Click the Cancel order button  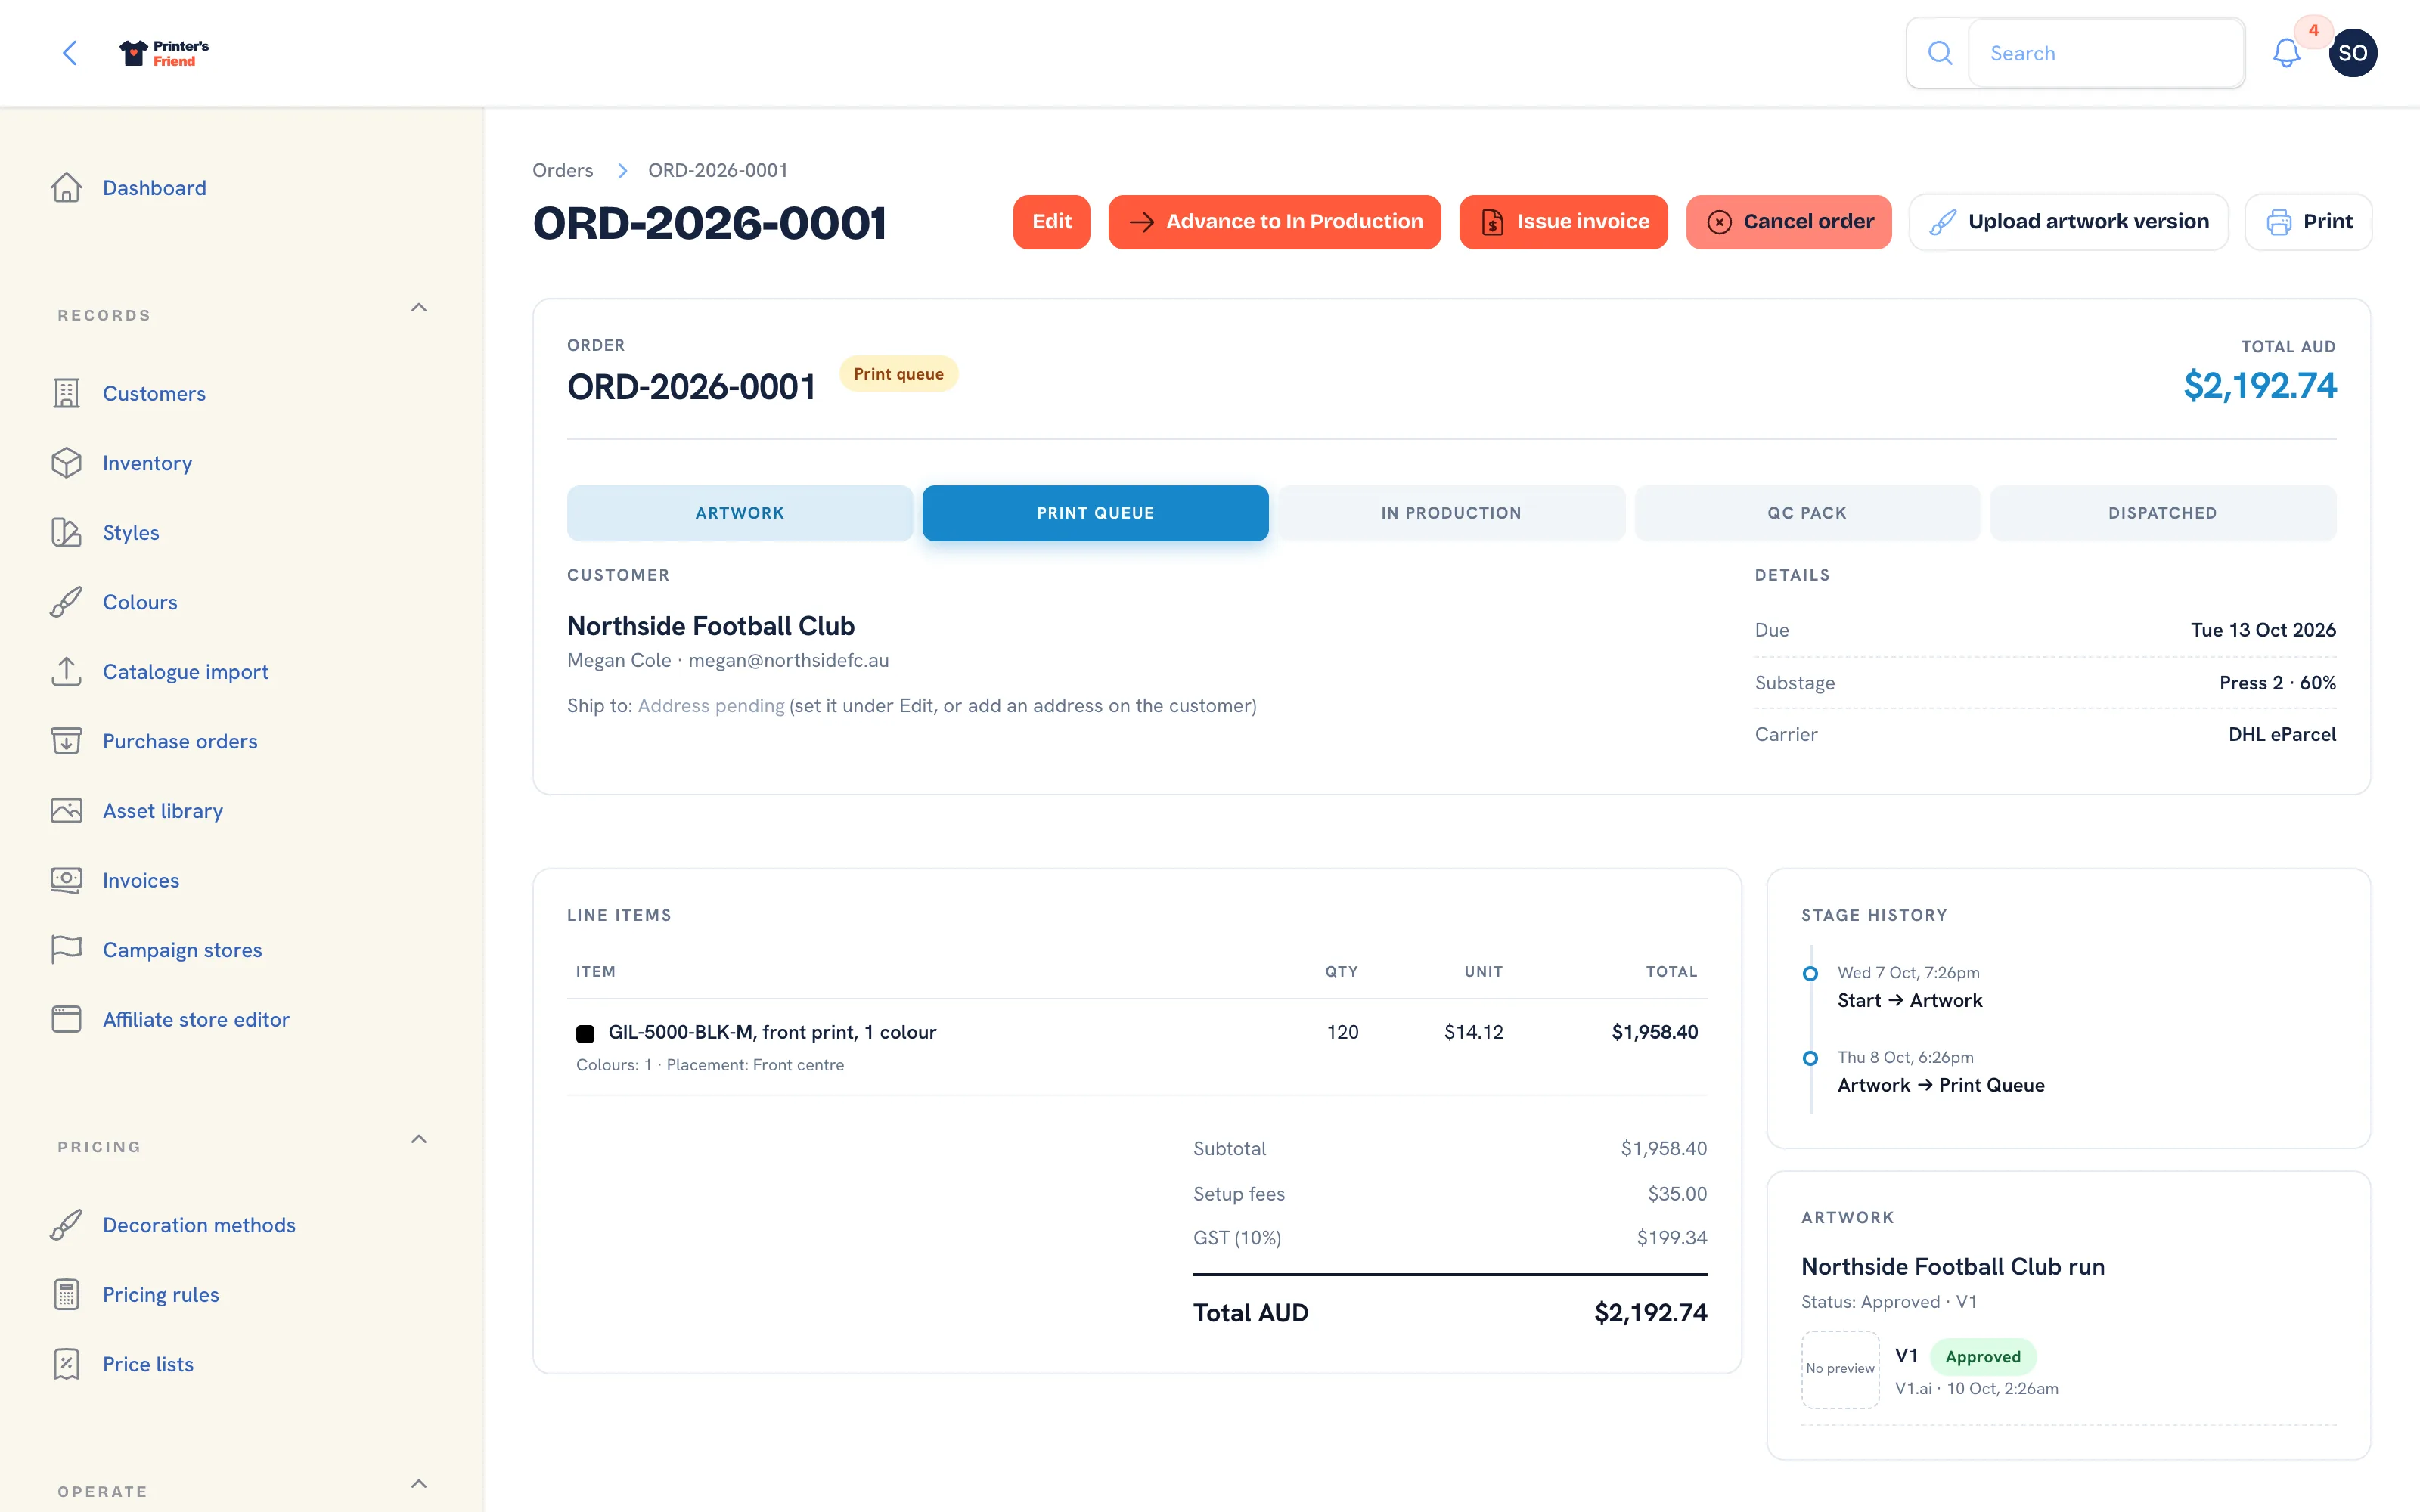tap(1788, 222)
